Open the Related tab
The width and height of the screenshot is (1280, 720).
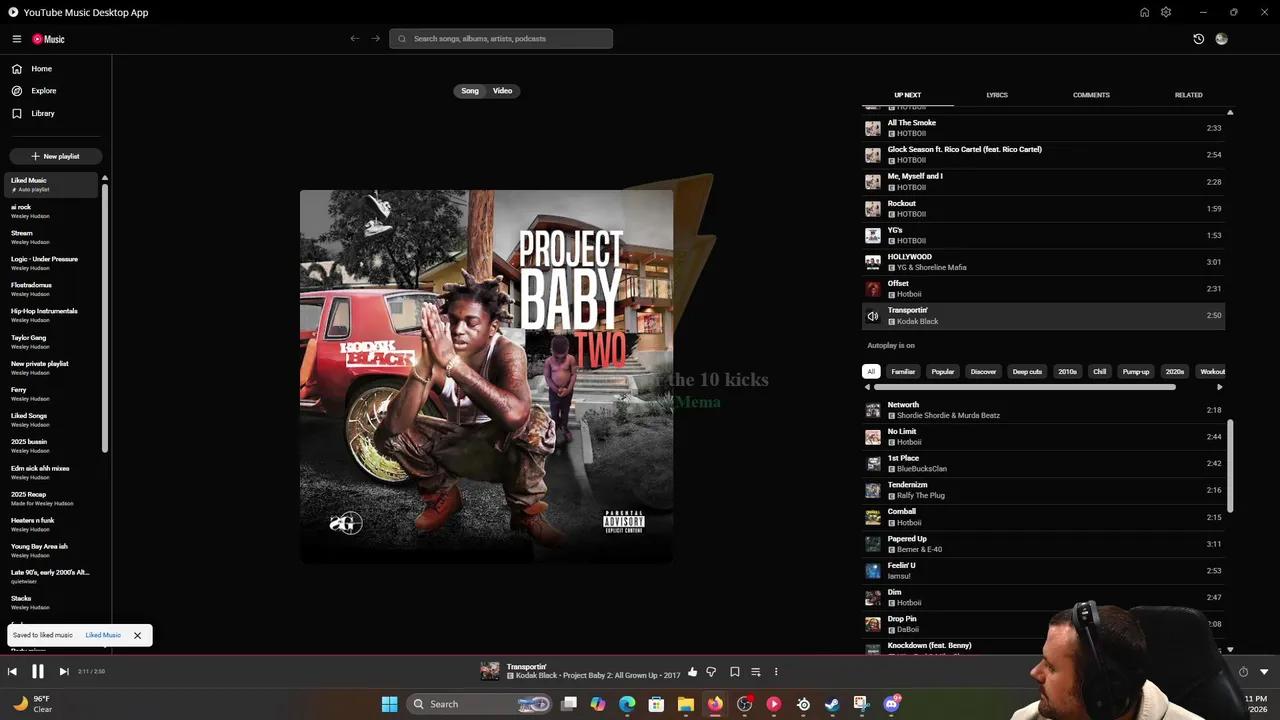tap(1188, 95)
